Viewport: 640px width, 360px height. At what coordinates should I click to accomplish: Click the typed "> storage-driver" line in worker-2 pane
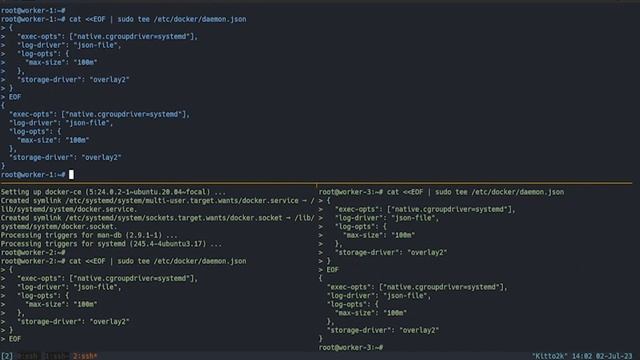(65, 322)
